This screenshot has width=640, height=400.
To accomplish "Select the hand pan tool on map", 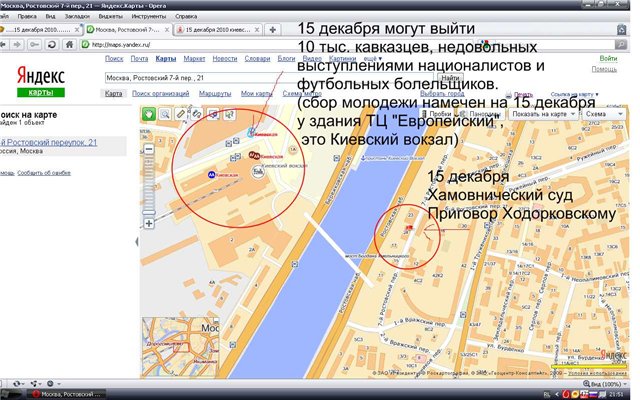I will (148, 113).
